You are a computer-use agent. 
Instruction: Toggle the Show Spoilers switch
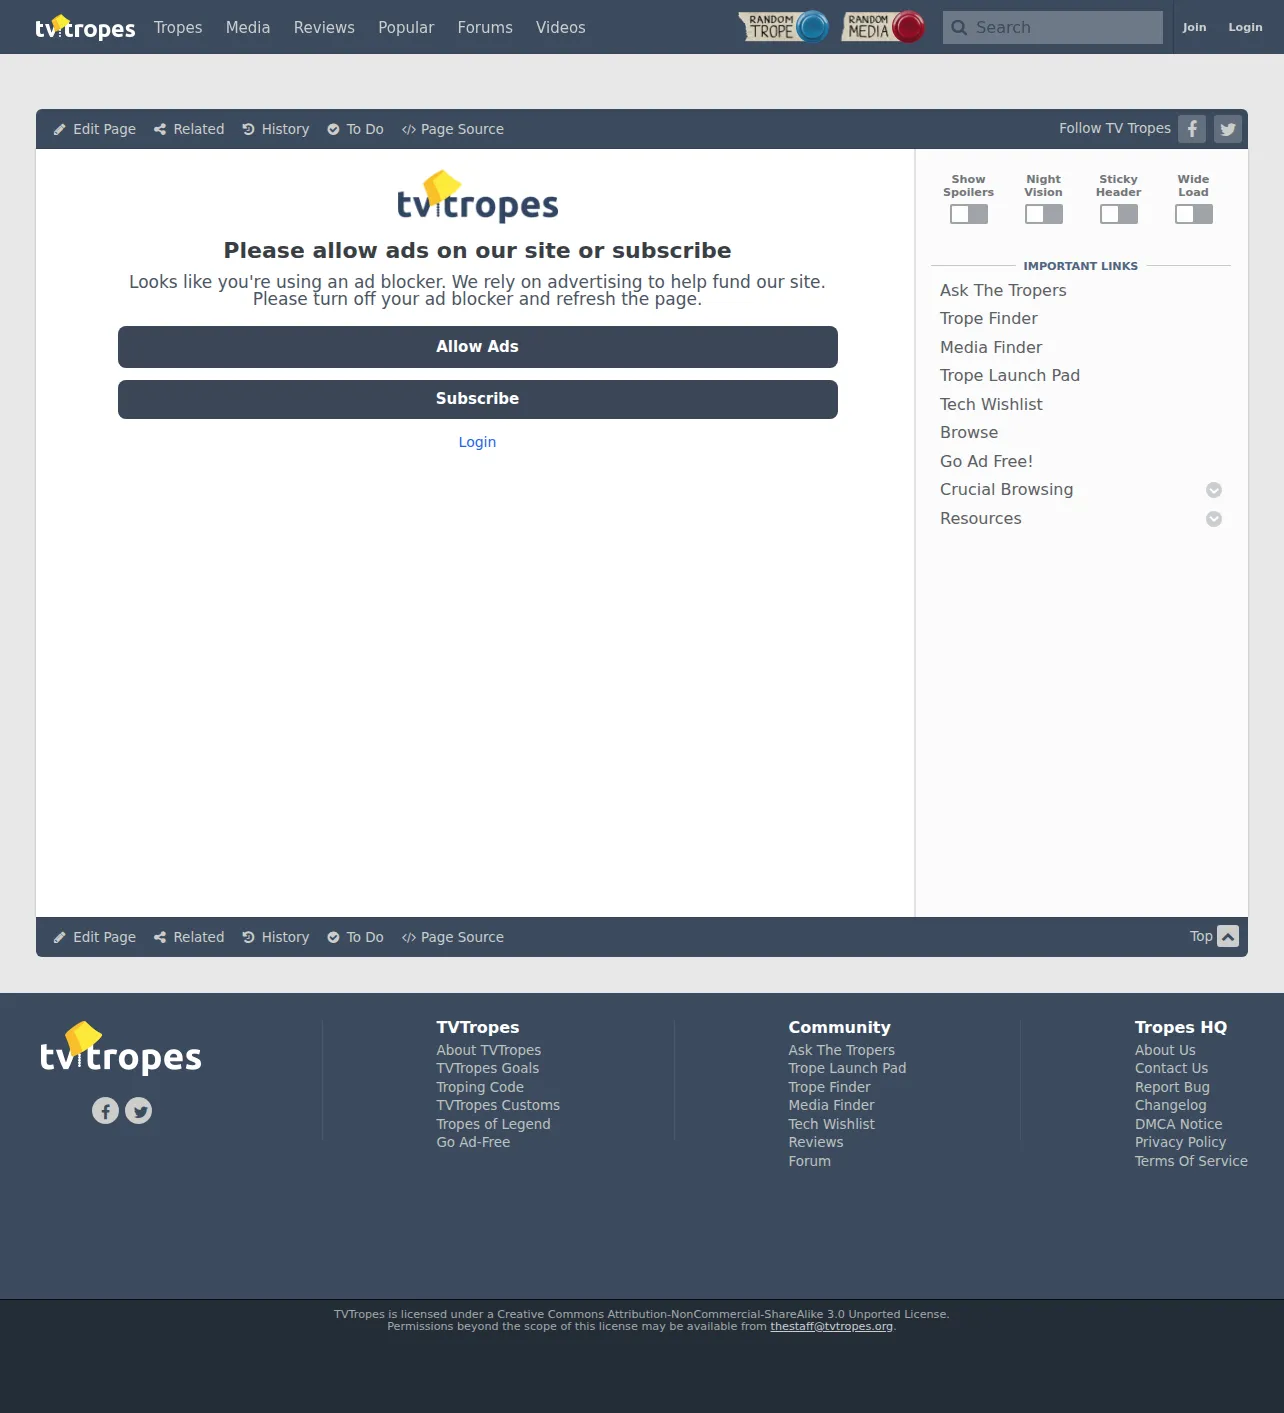(x=969, y=214)
